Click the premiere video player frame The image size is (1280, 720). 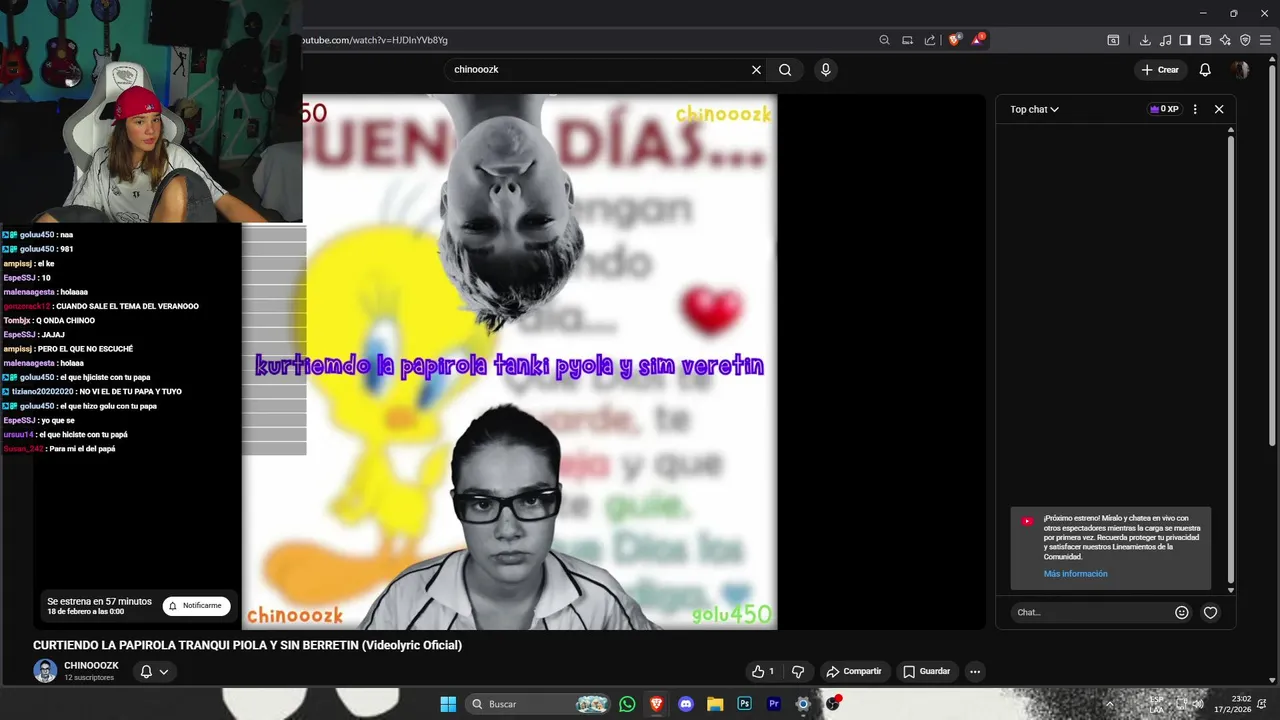[x=509, y=362]
